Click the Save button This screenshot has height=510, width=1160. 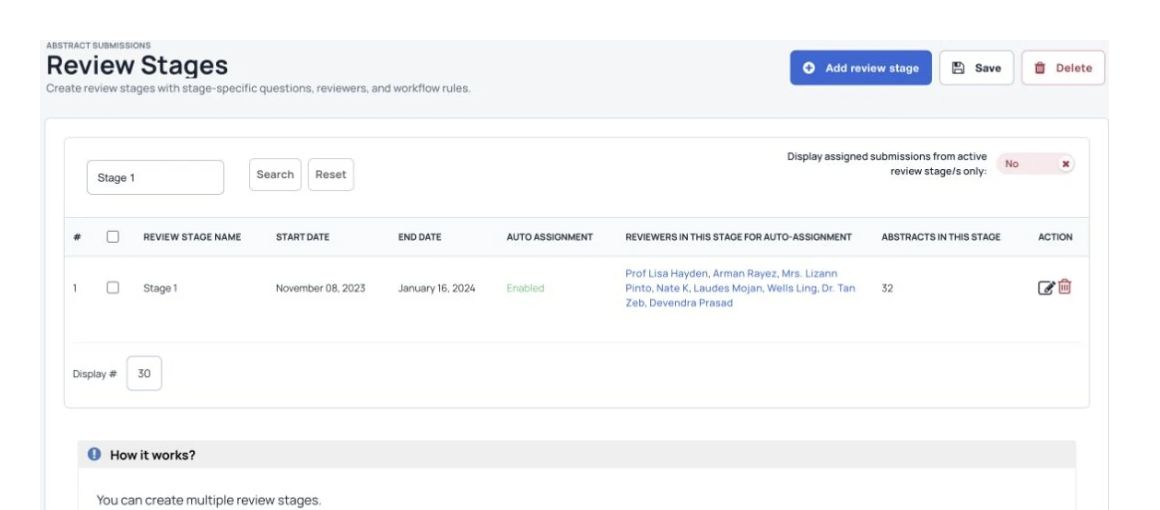coord(976,68)
